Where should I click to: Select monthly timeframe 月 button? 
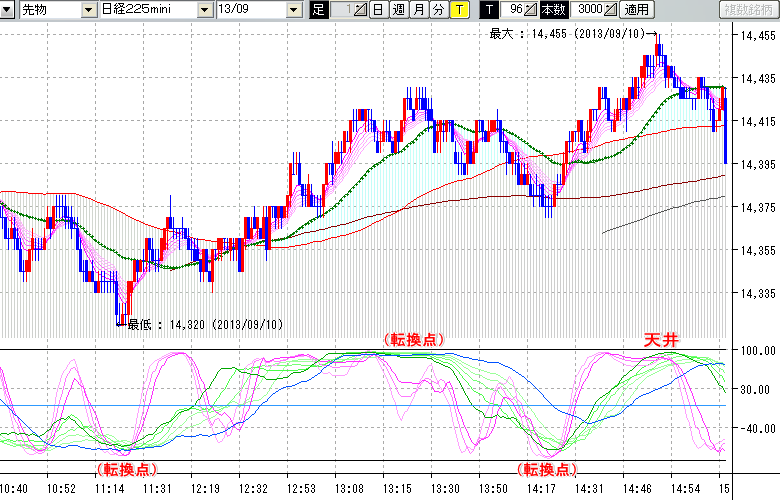coord(418,10)
